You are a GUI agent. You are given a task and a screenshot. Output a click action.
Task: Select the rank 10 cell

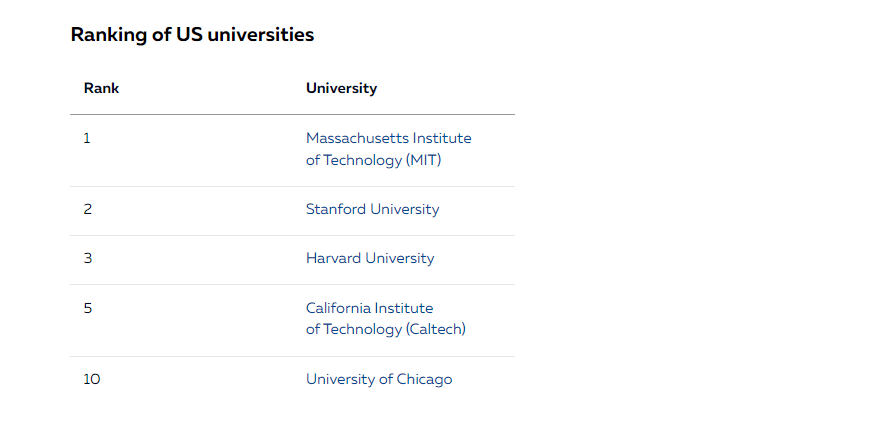92,379
